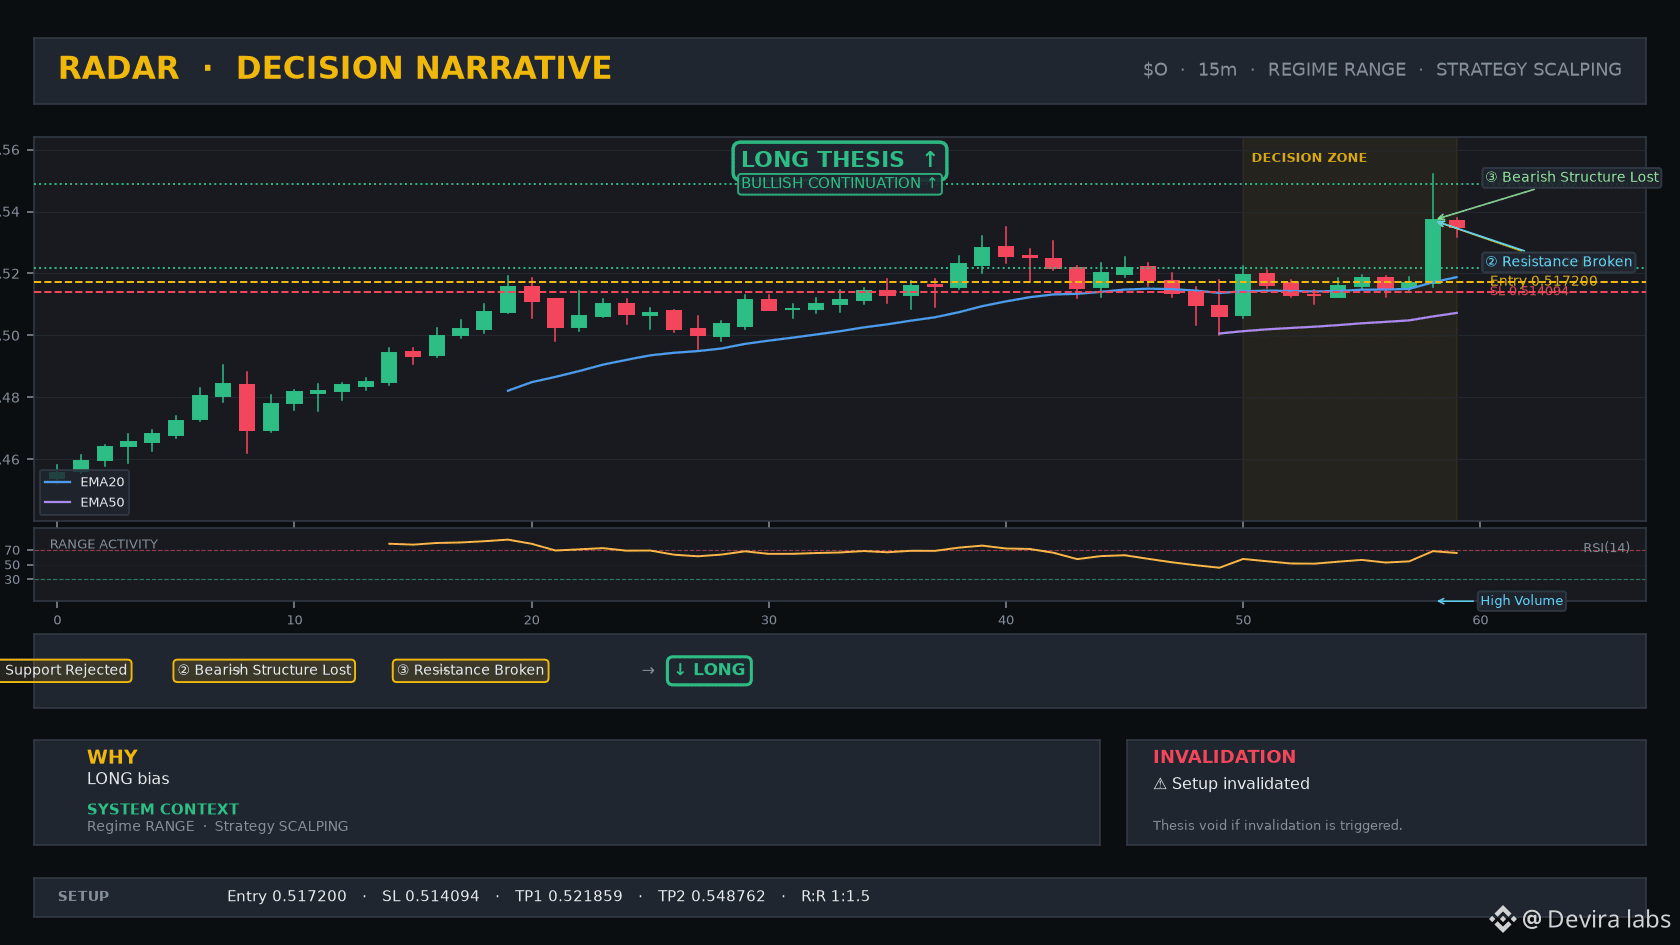Screen dimensions: 1680x945
Task: Click the Resistance Broken step chip
Action: pos(470,670)
